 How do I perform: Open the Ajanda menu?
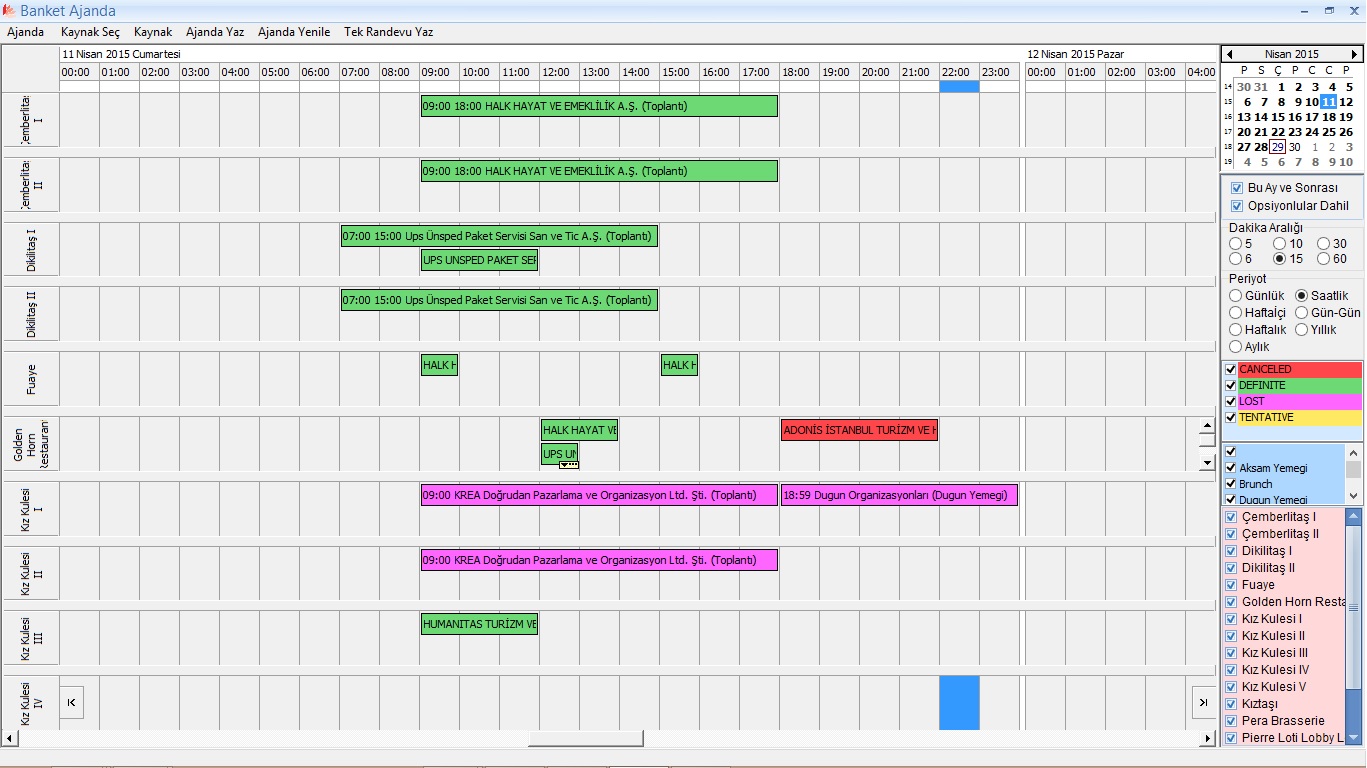(x=26, y=32)
